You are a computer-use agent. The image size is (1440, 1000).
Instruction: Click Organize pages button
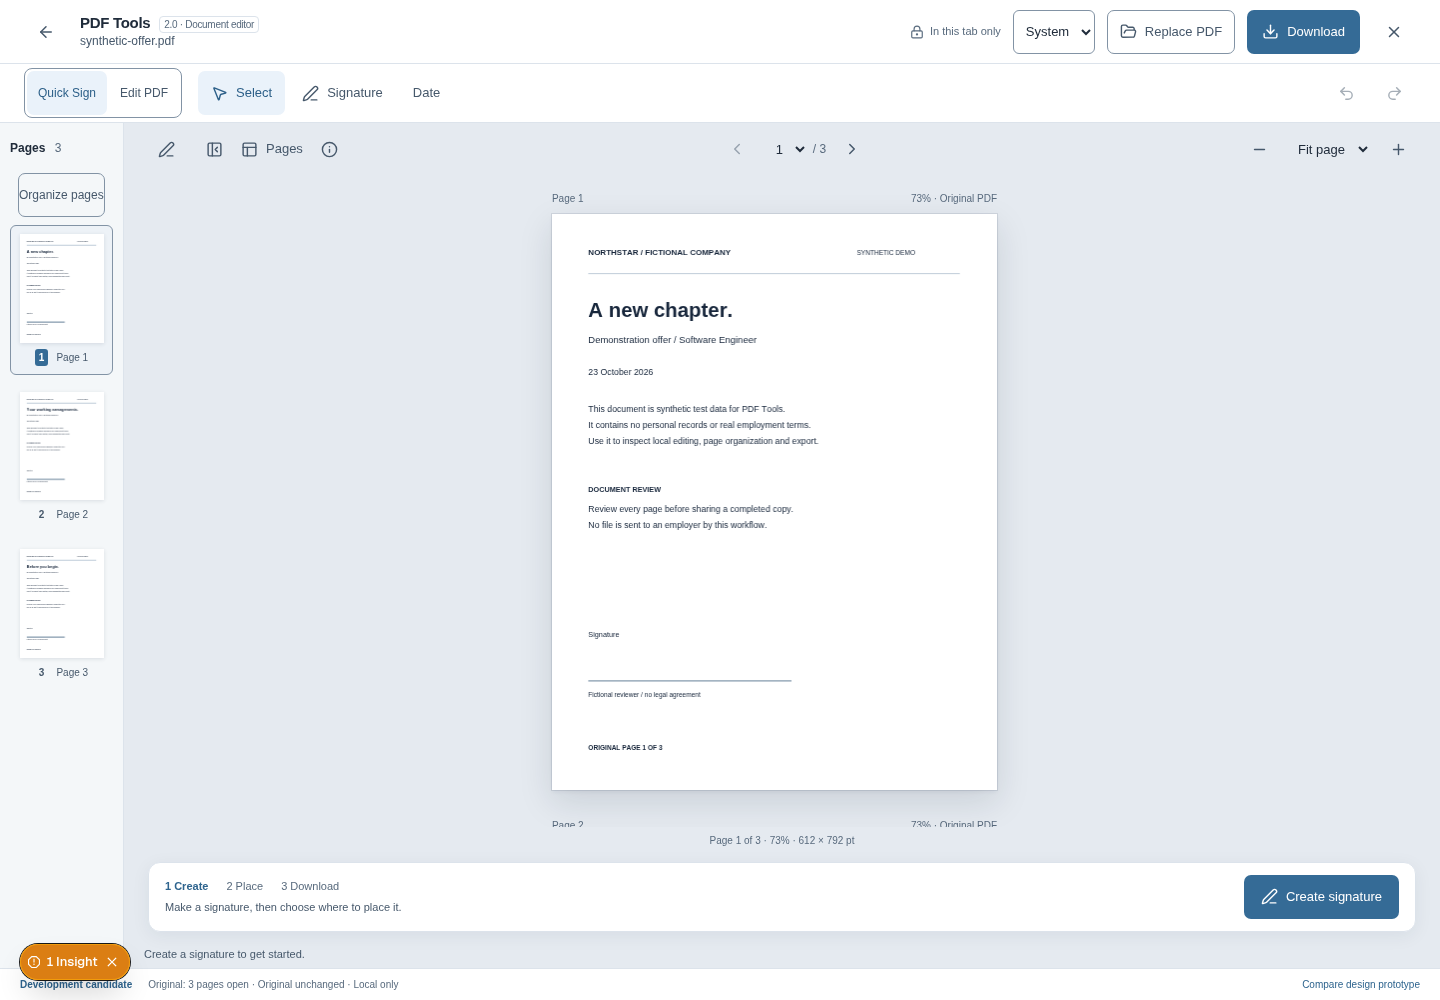[61, 195]
